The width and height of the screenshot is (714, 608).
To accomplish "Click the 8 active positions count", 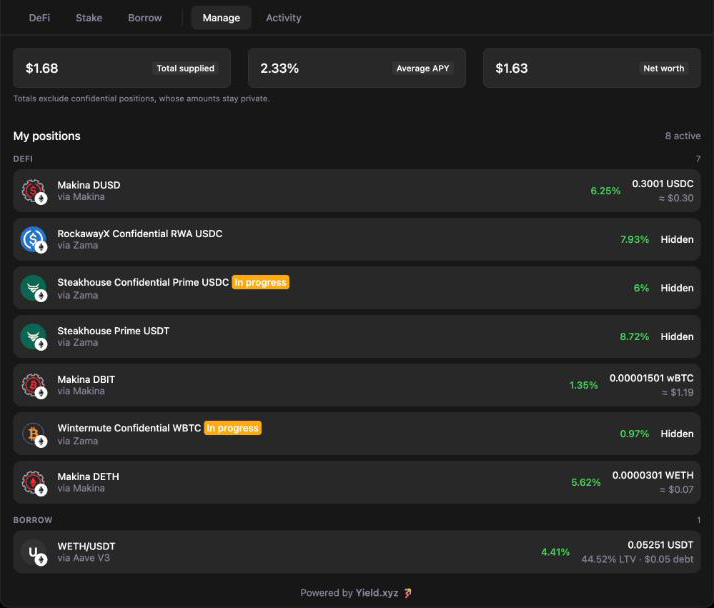I will (683, 136).
